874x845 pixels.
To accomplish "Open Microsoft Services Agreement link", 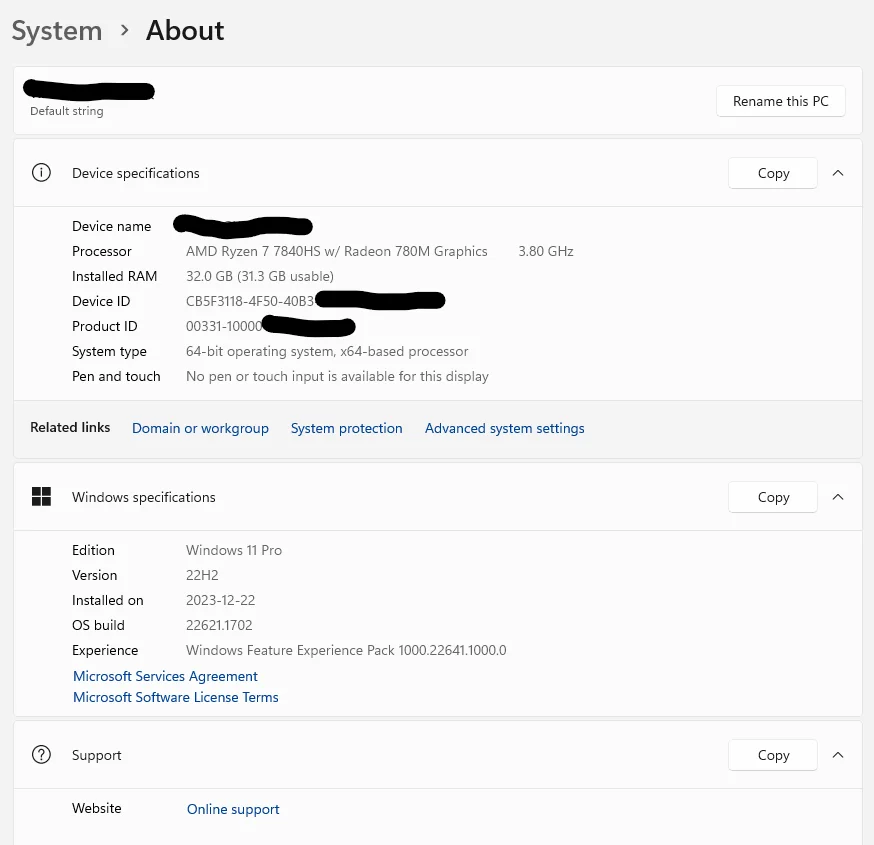I will click(165, 676).
